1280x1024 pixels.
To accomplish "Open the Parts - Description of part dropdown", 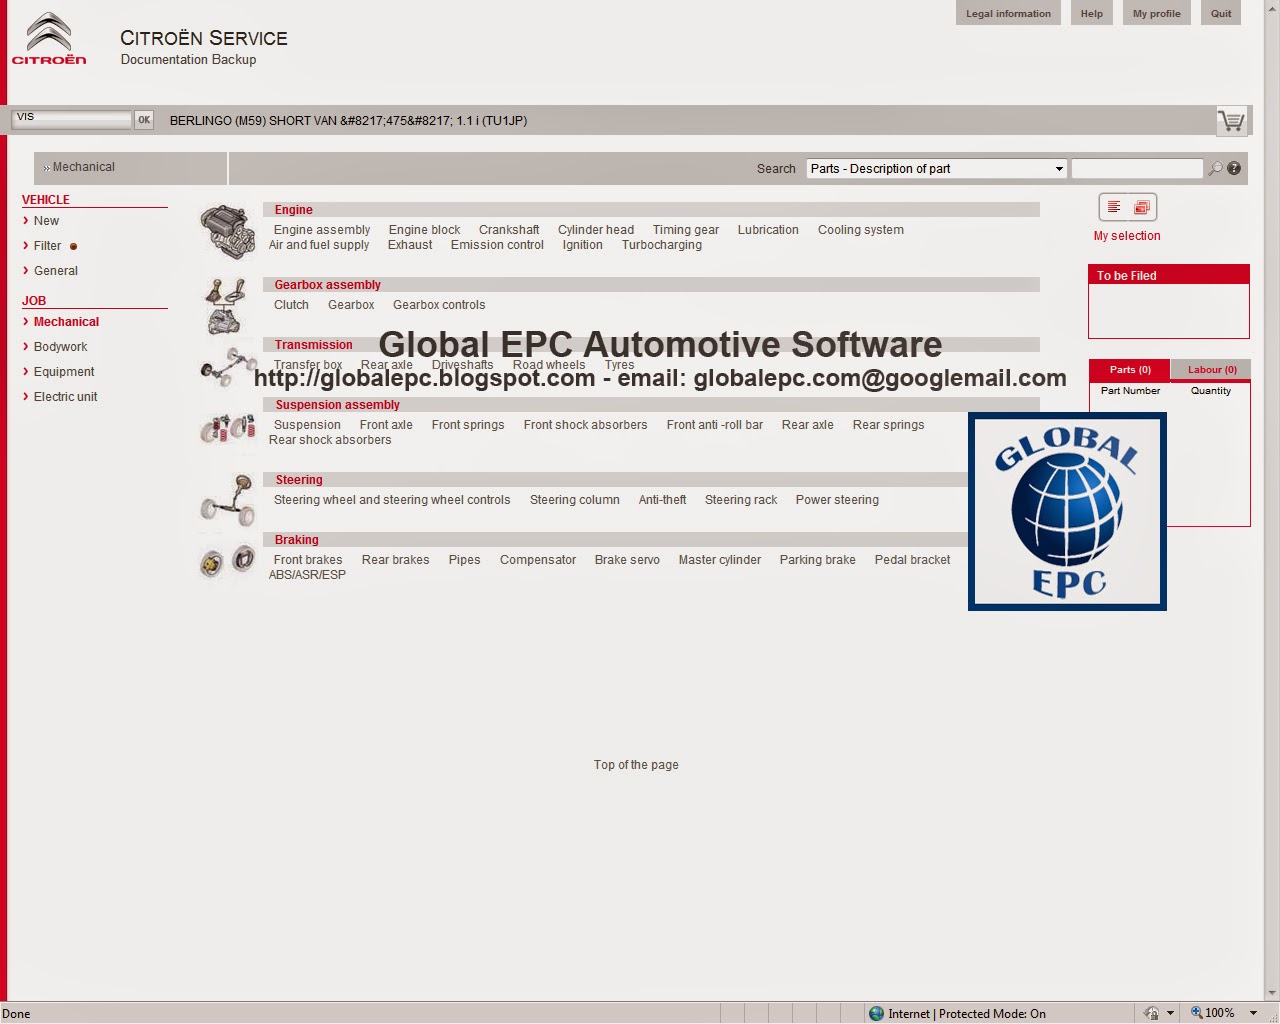I will pos(937,169).
